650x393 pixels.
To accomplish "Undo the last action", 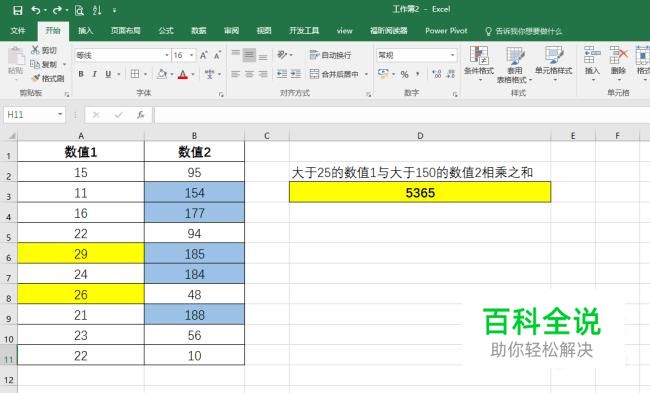I will pyautogui.click(x=36, y=10).
